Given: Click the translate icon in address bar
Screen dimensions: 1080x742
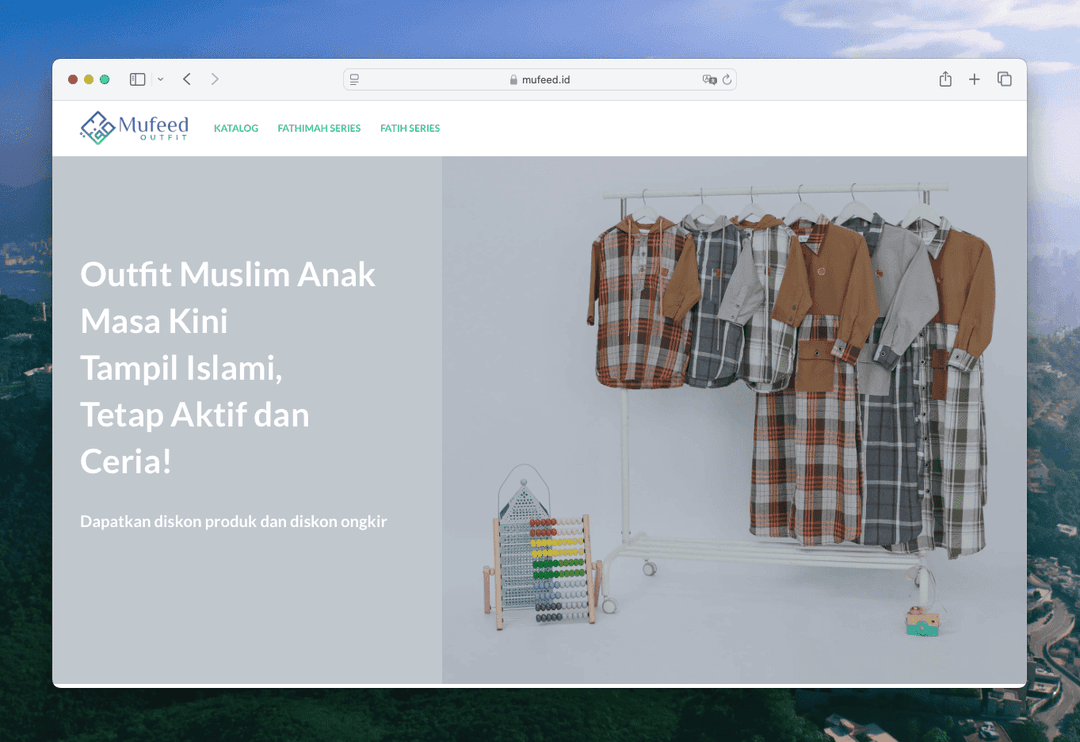Looking at the screenshot, I should [x=709, y=80].
